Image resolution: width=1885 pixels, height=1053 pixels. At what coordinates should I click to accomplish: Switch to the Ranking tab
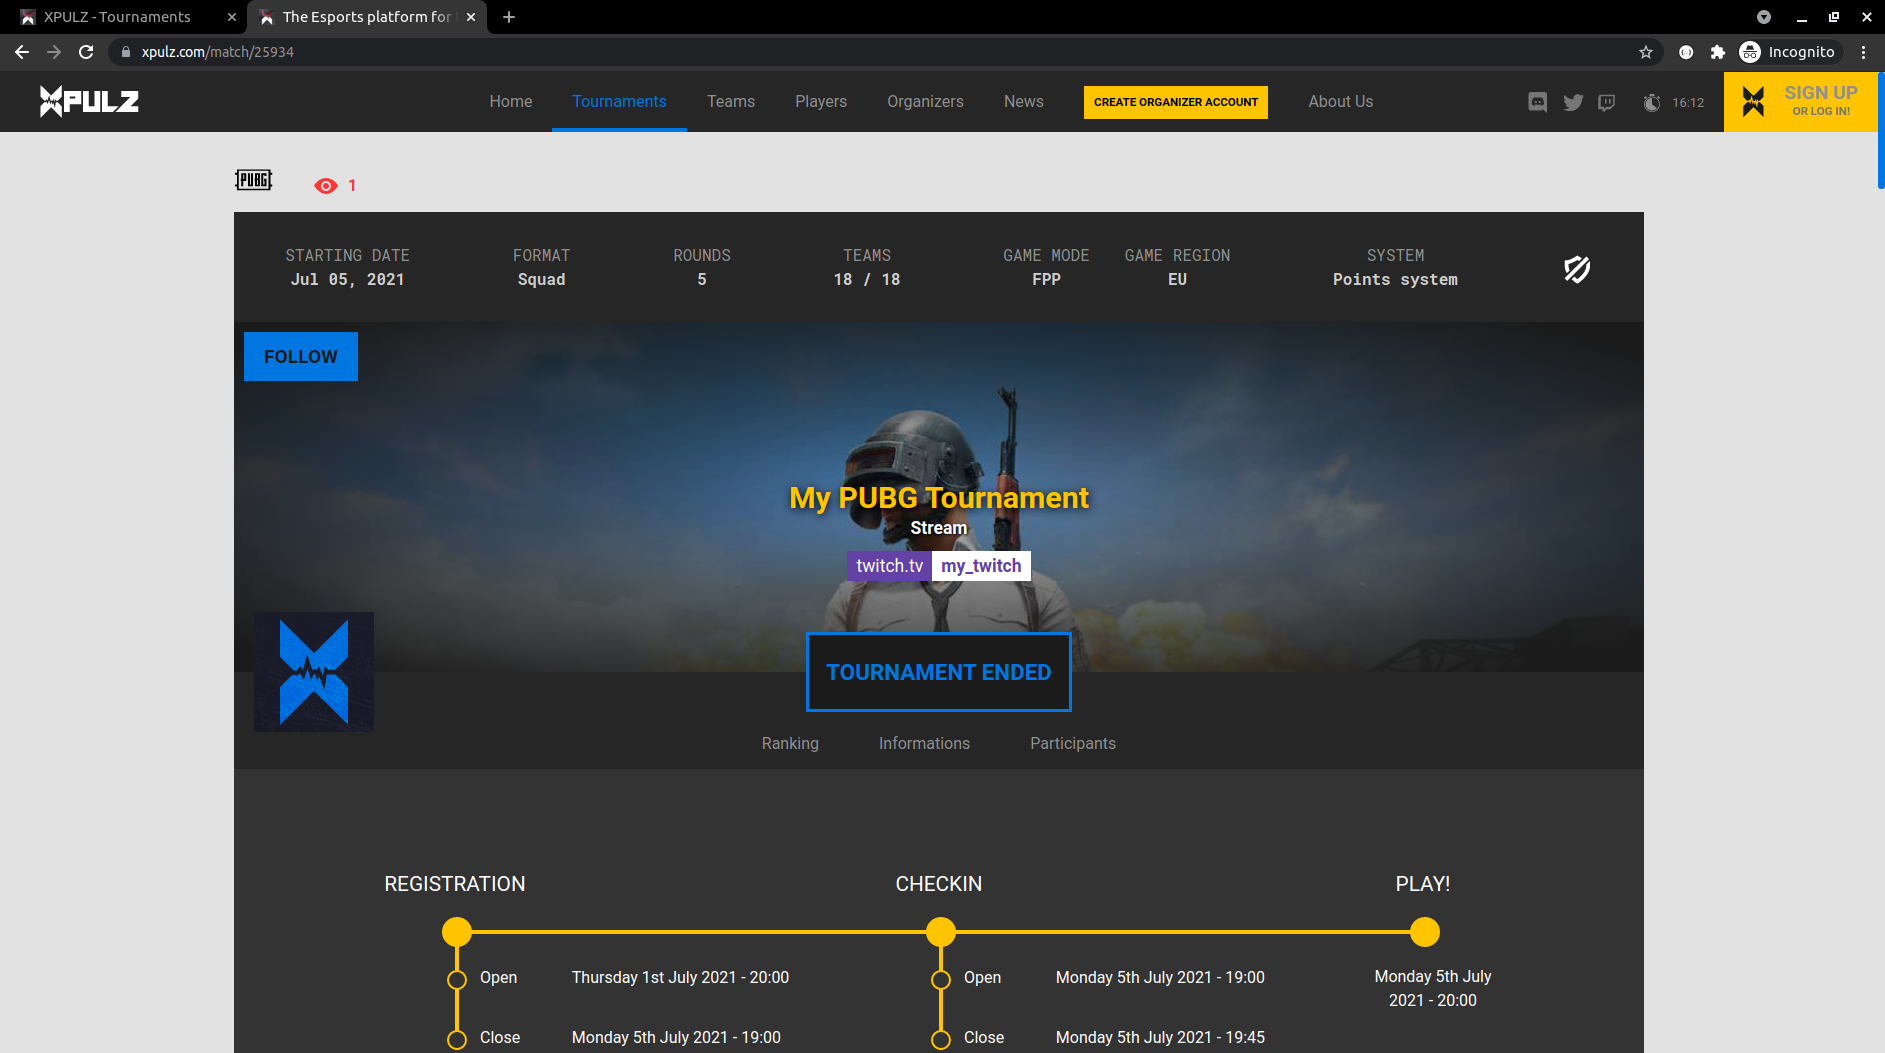(x=790, y=743)
